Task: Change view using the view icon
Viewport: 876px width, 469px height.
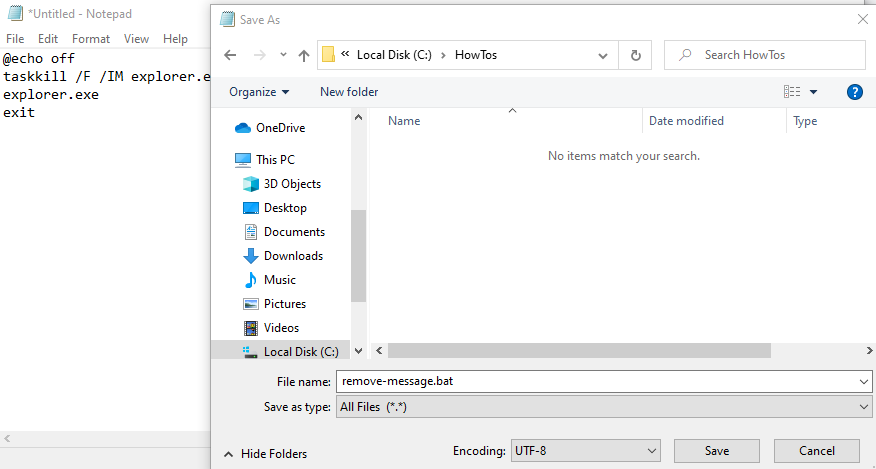Action: (792, 92)
